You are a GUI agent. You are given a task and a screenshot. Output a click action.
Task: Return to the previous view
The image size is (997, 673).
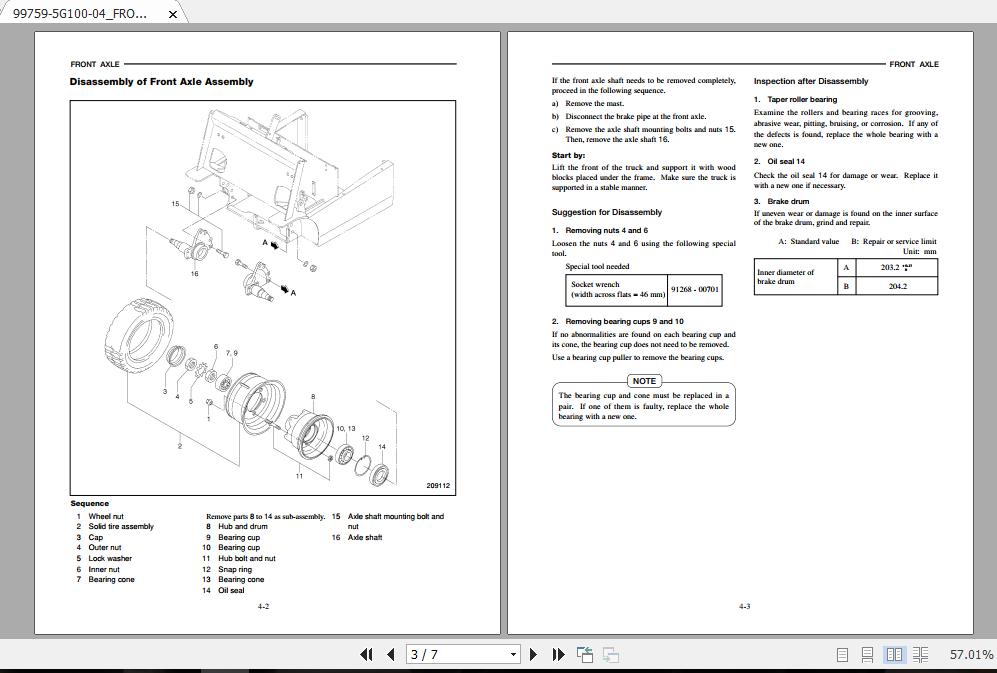(x=584, y=654)
